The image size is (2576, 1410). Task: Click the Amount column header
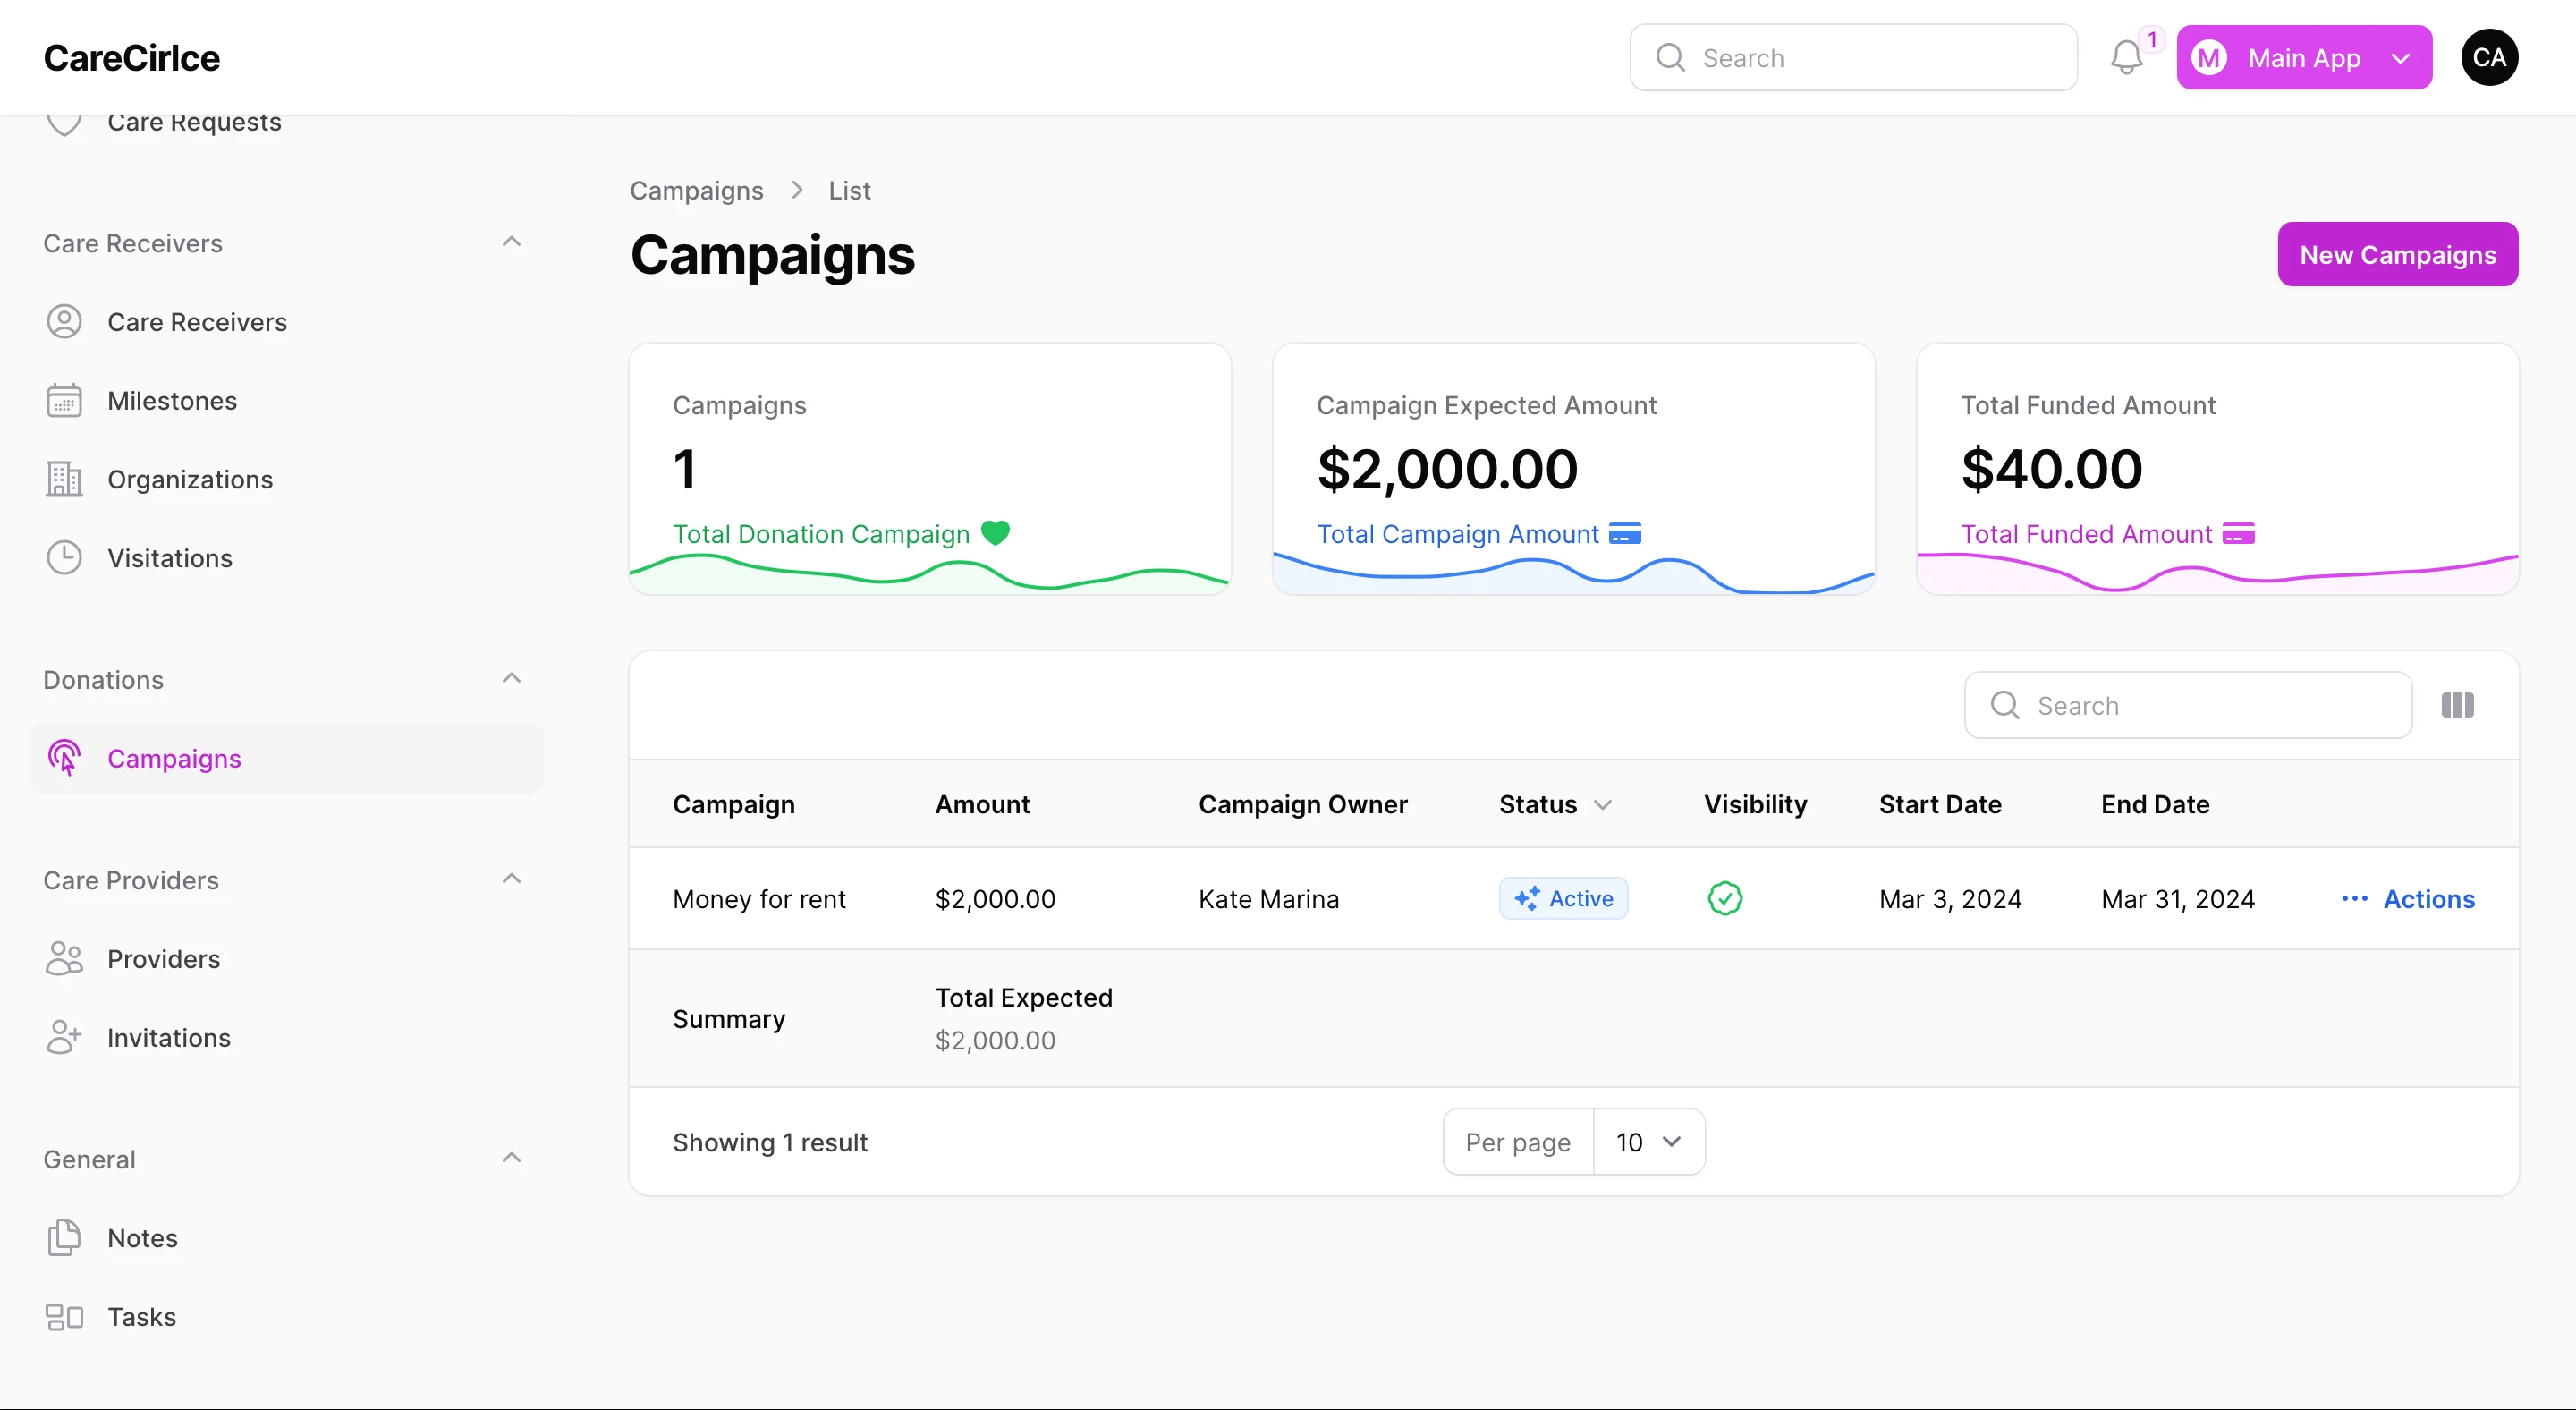coord(982,804)
